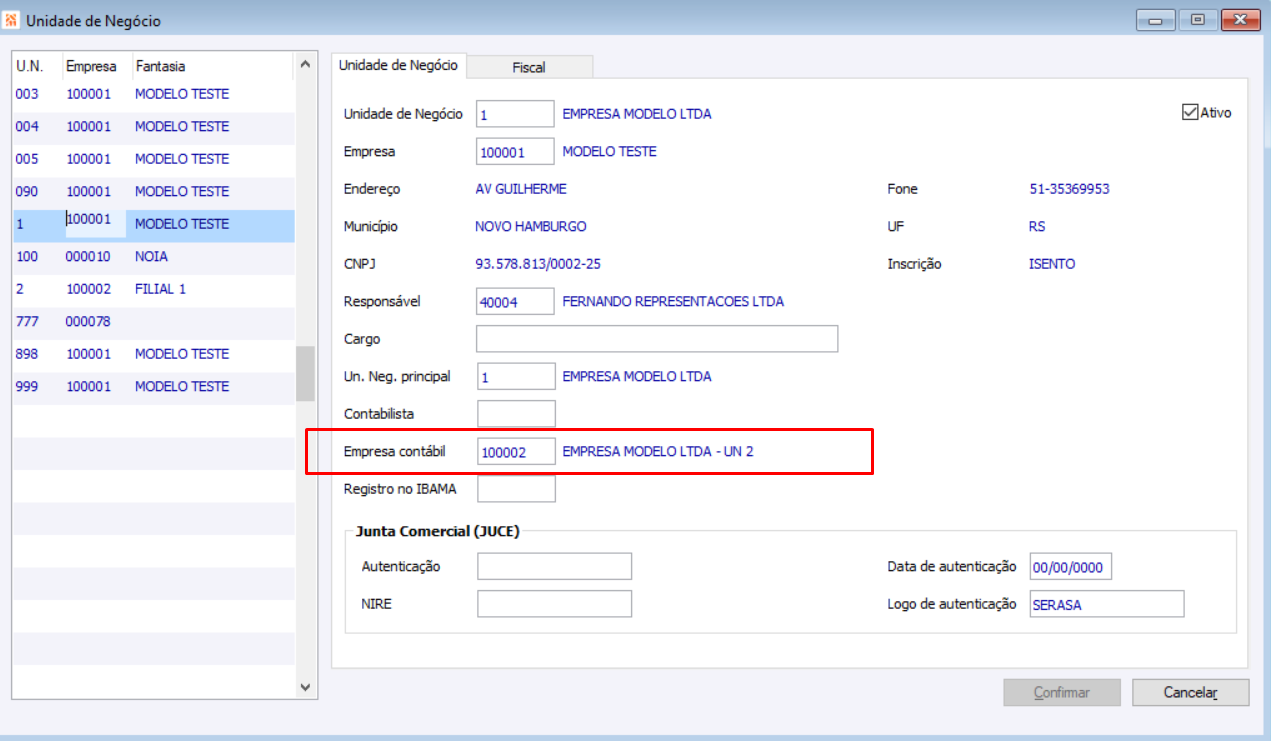Click the Cargo input field
This screenshot has height=741, width=1271.
pos(657,339)
